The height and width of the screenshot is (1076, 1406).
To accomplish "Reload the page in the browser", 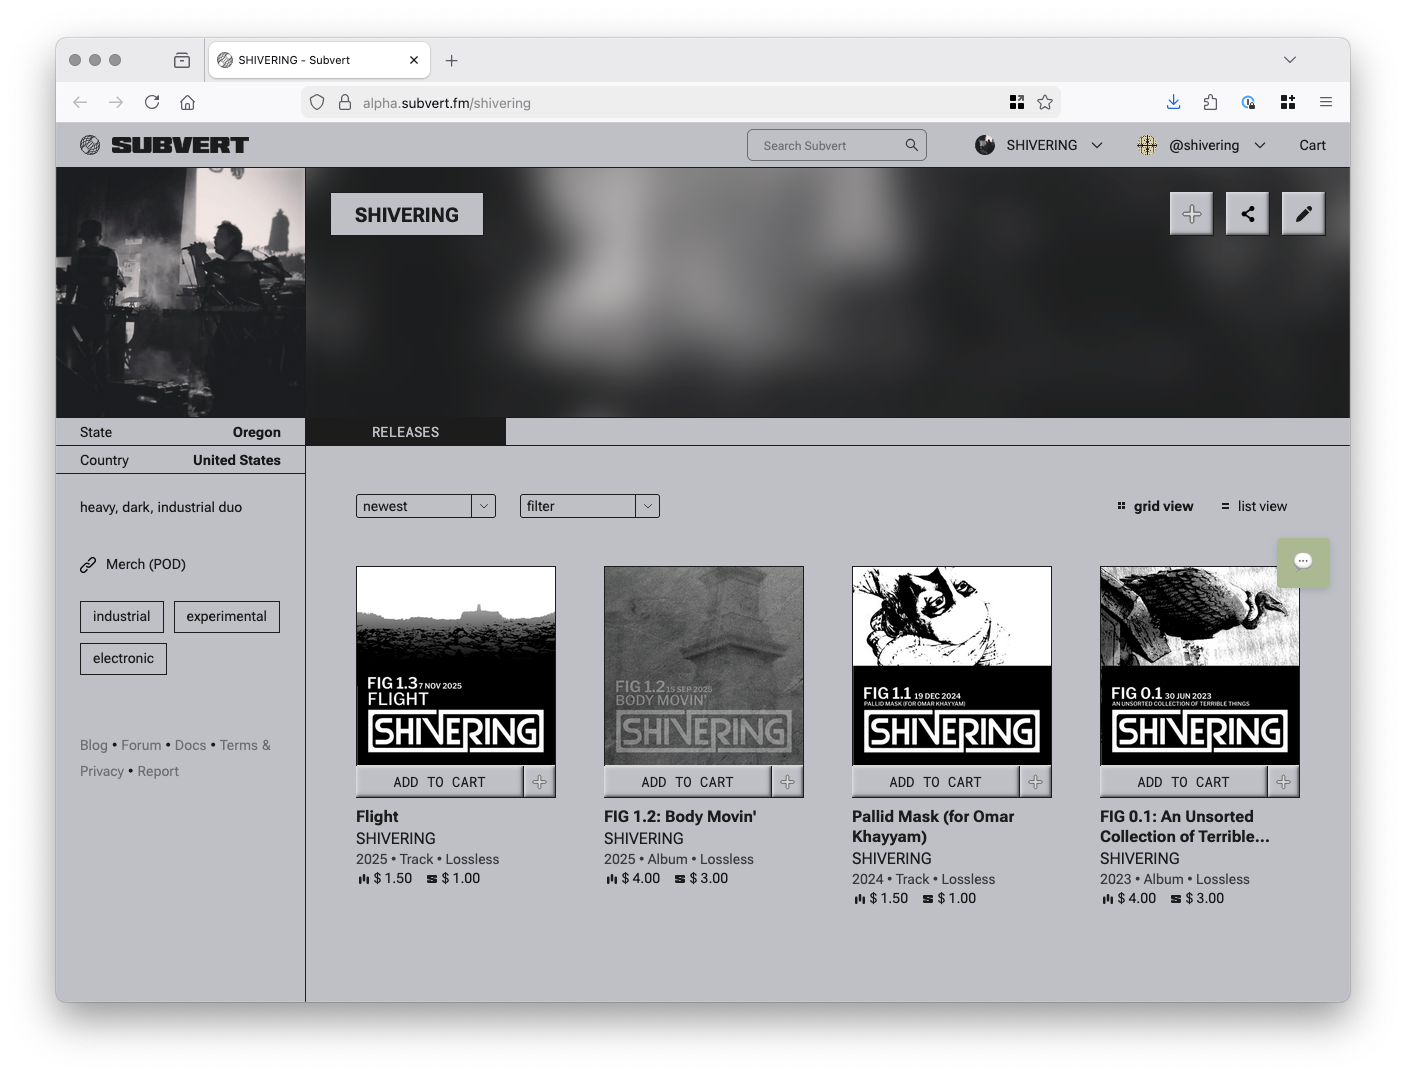I will point(152,102).
